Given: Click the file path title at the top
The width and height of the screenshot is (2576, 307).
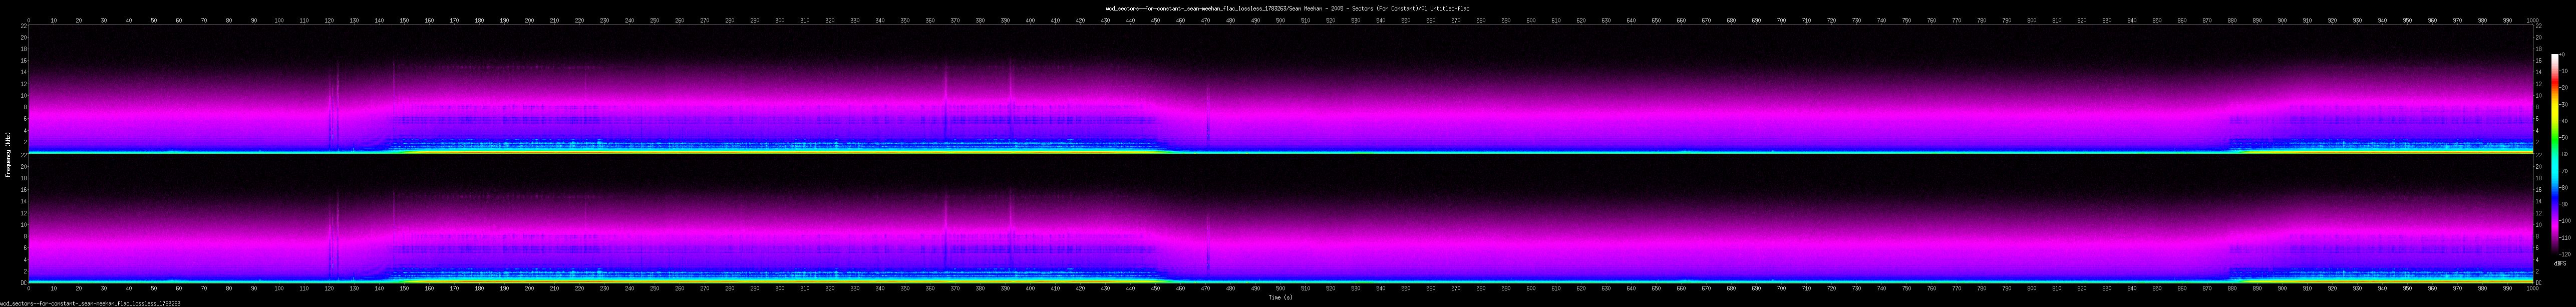Looking at the screenshot, I should click(1287, 8).
